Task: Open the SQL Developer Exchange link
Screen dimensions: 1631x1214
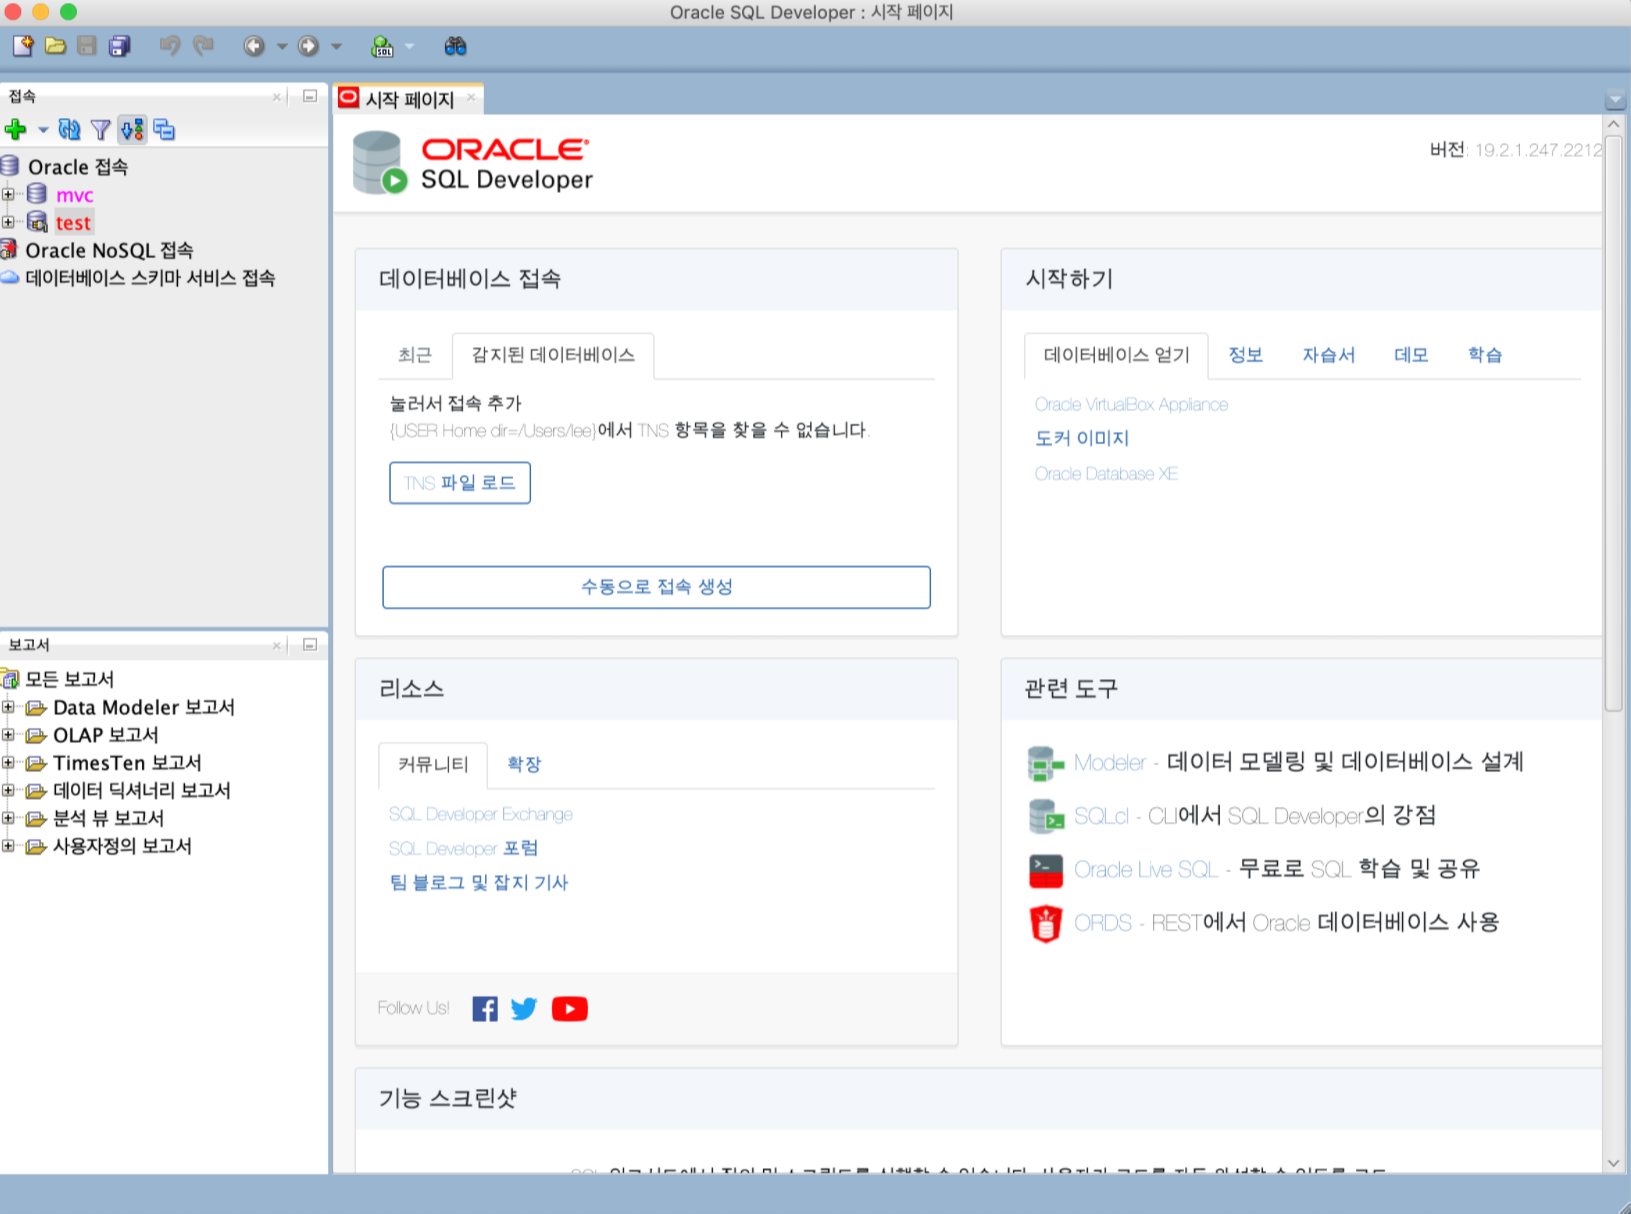Action: (481, 815)
